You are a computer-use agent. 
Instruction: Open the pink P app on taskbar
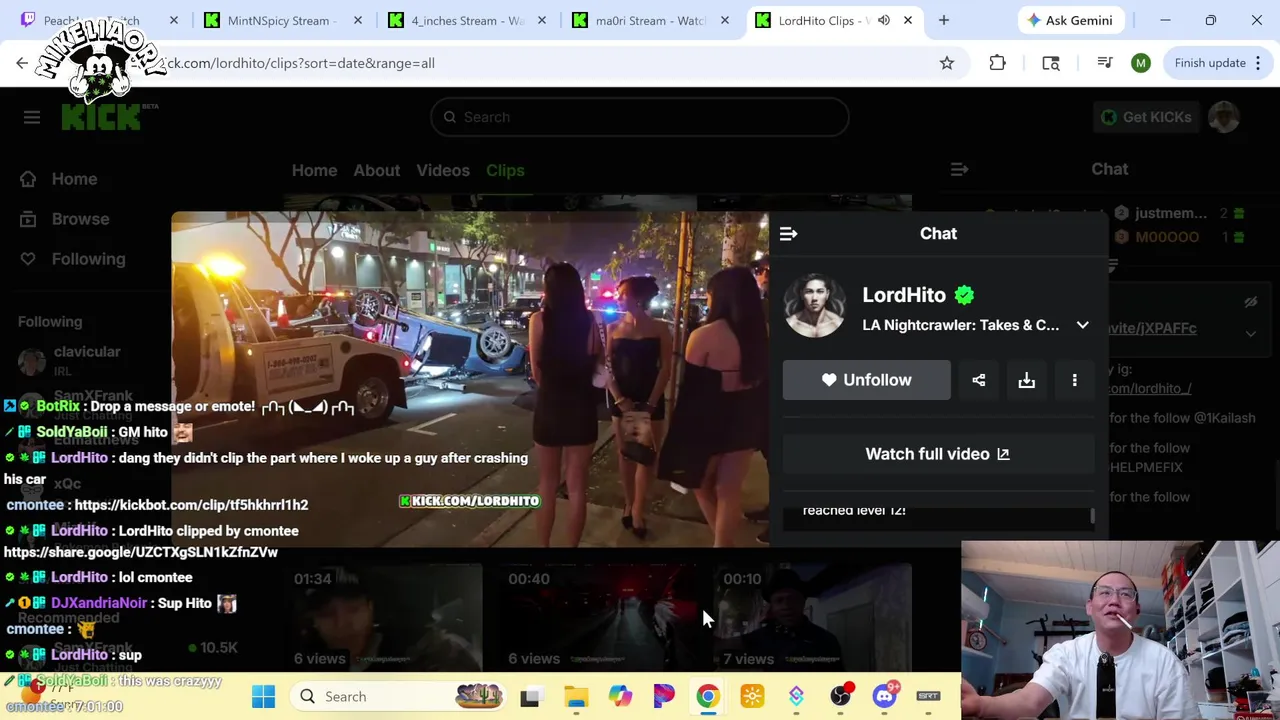(664, 696)
